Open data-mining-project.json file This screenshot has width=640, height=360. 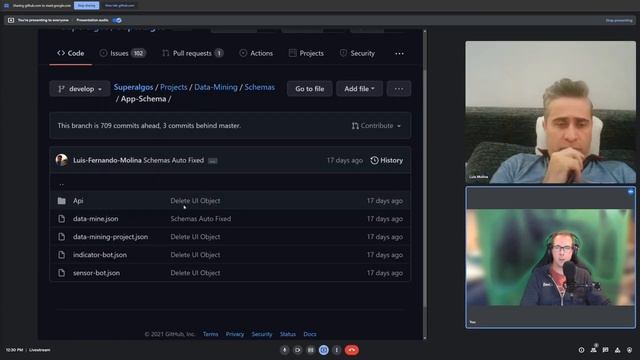[x=110, y=237]
